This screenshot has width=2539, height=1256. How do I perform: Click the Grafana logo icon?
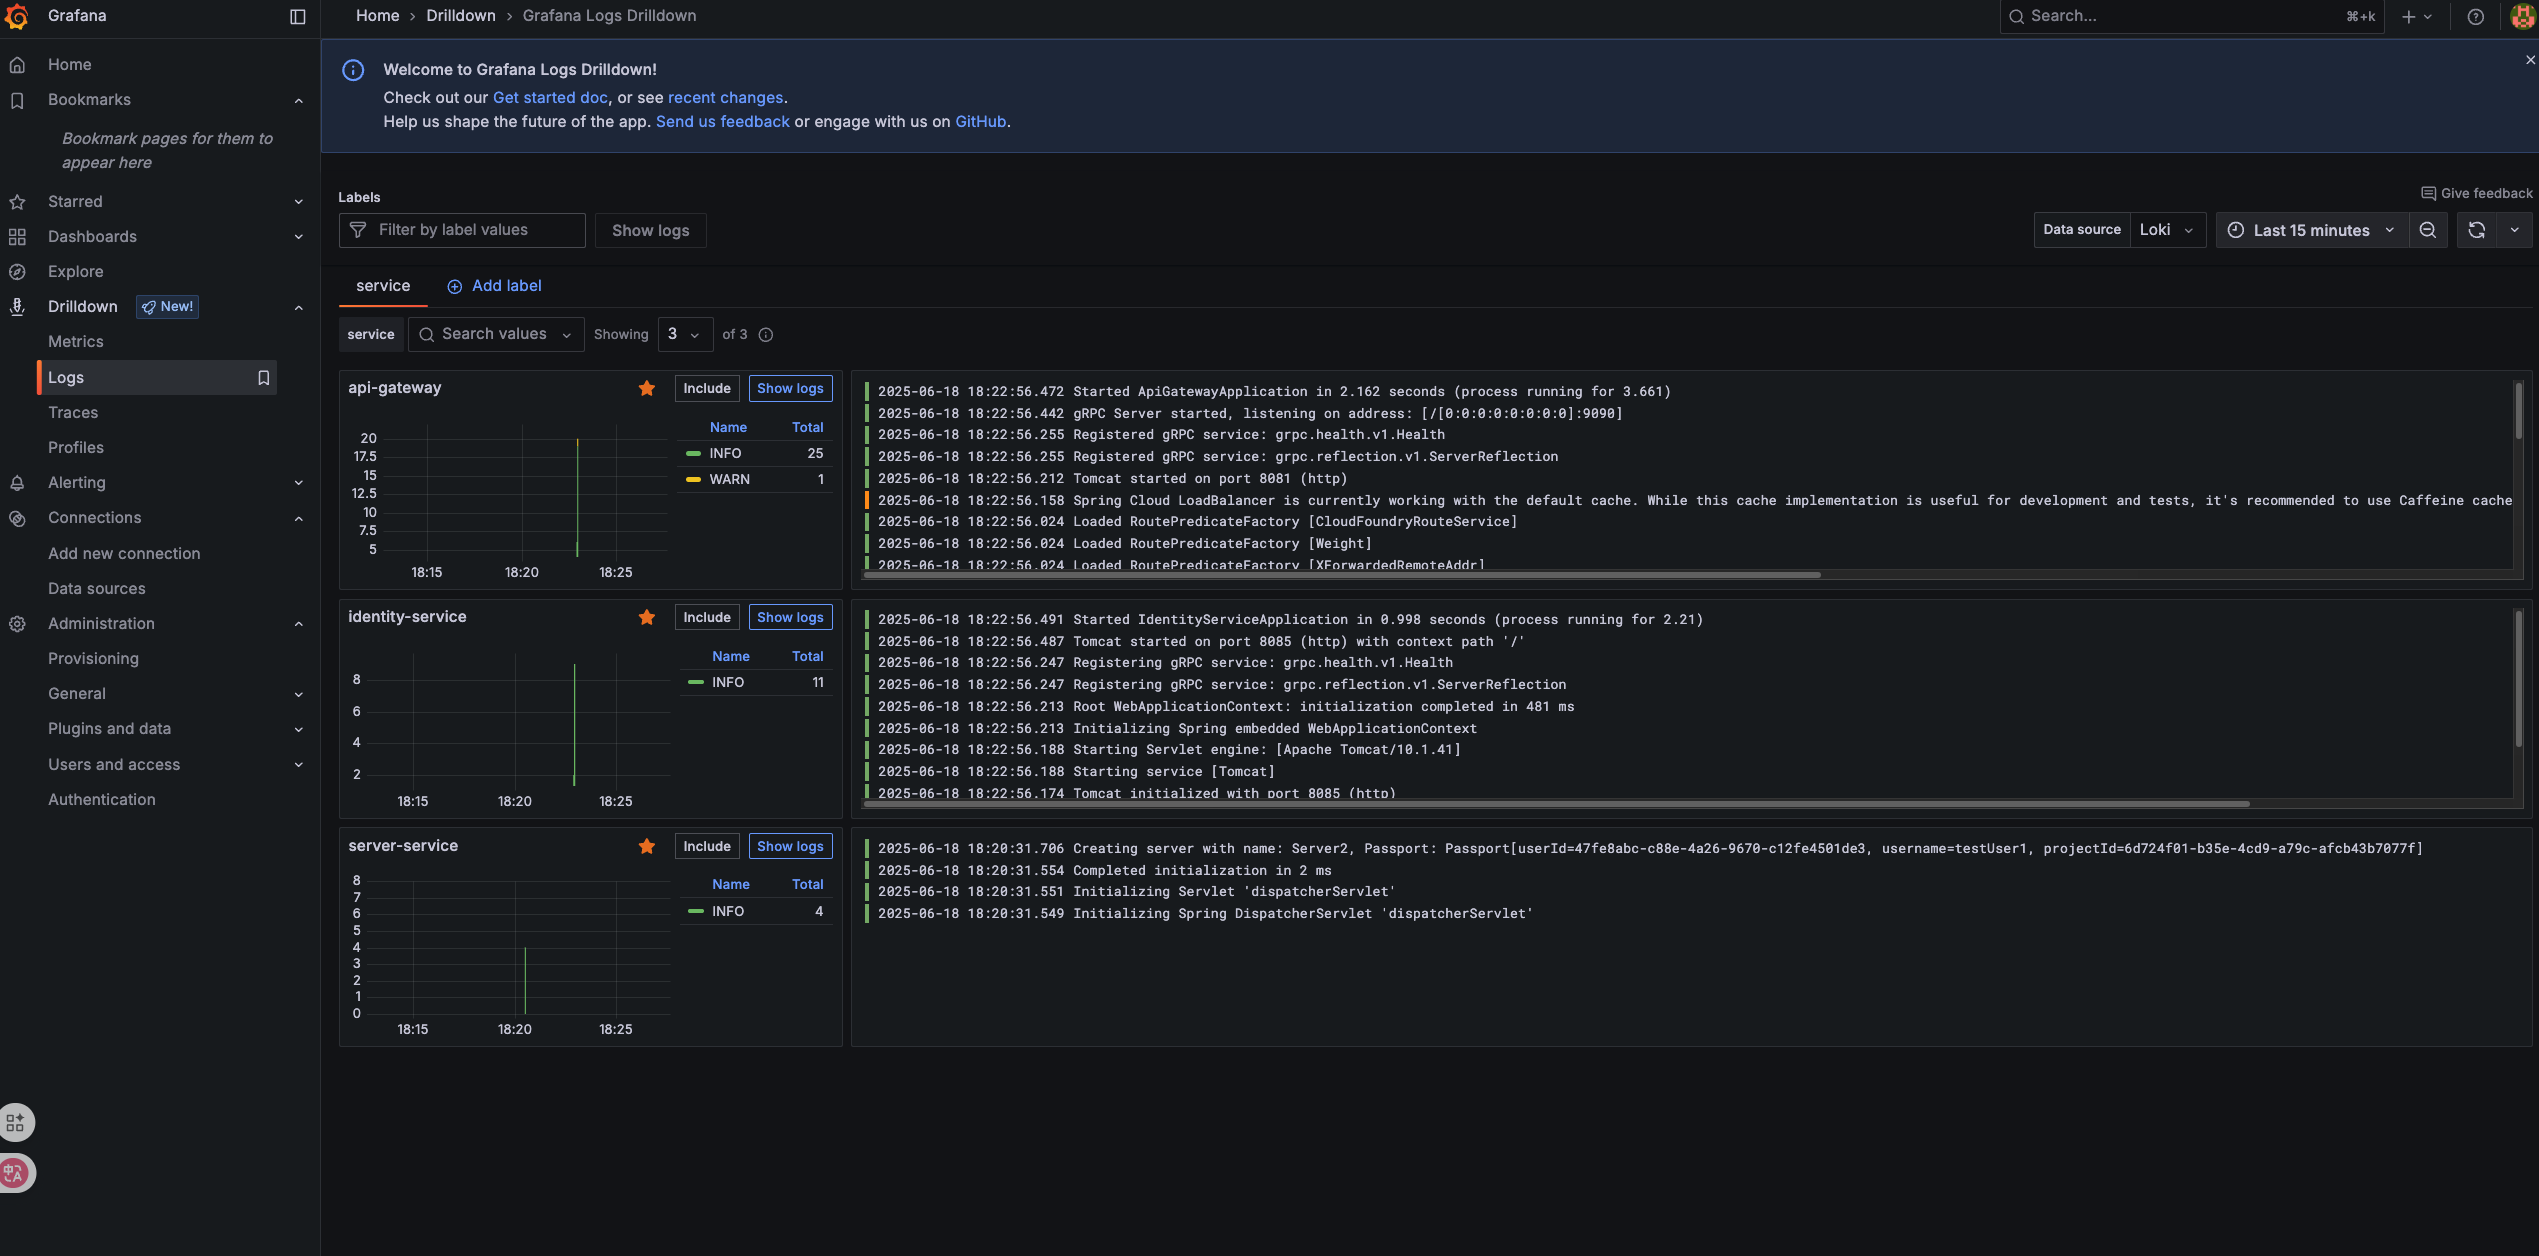(x=17, y=16)
